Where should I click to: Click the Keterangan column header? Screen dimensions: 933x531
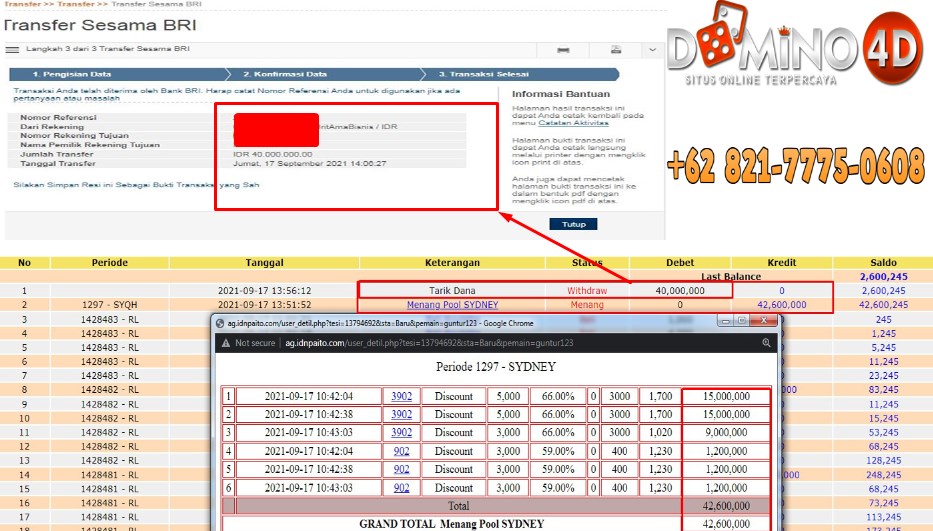452,263
